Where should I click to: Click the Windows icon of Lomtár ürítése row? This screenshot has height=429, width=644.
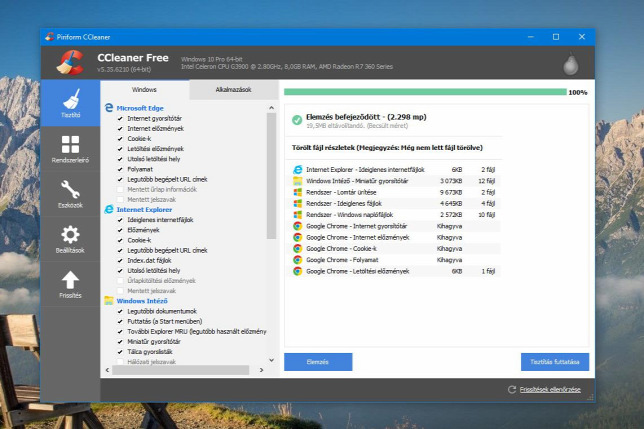[297, 192]
